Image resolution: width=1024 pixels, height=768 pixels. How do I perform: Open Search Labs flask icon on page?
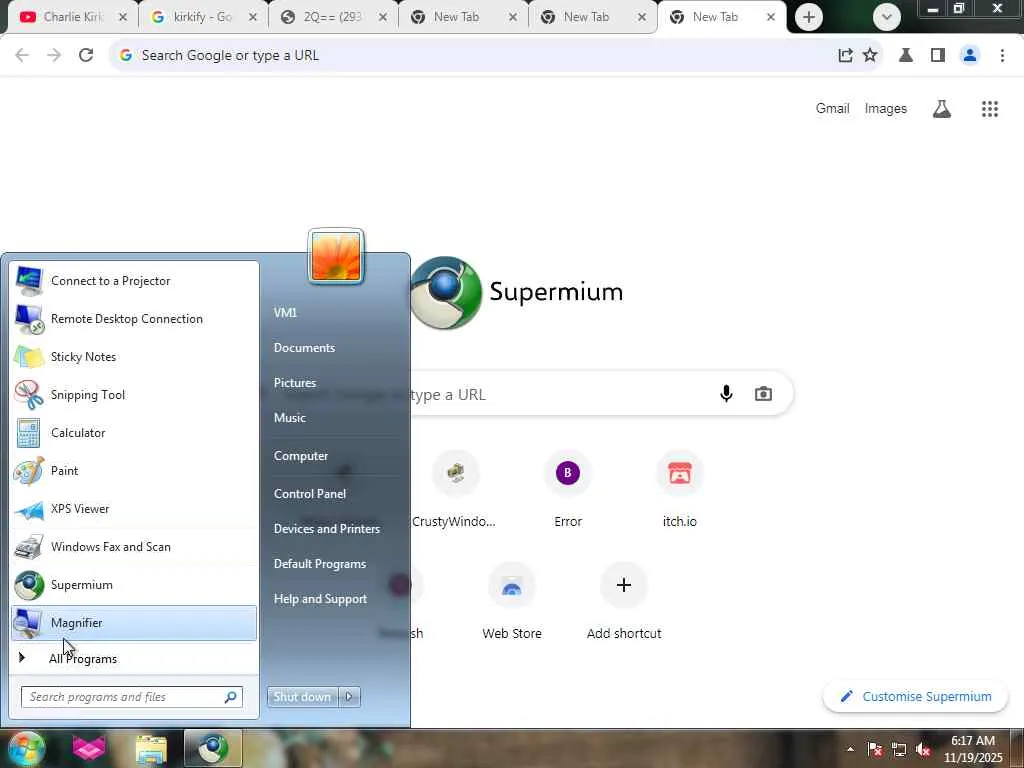click(x=942, y=109)
